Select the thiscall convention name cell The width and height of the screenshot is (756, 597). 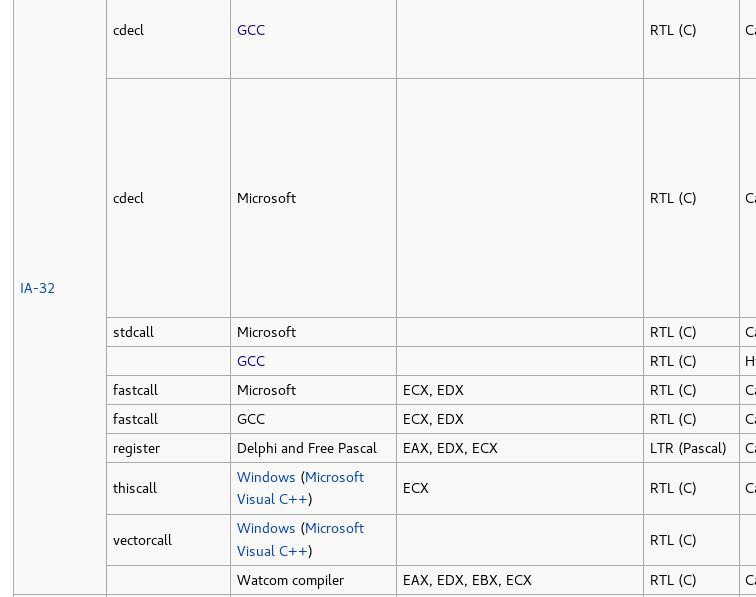(135, 488)
